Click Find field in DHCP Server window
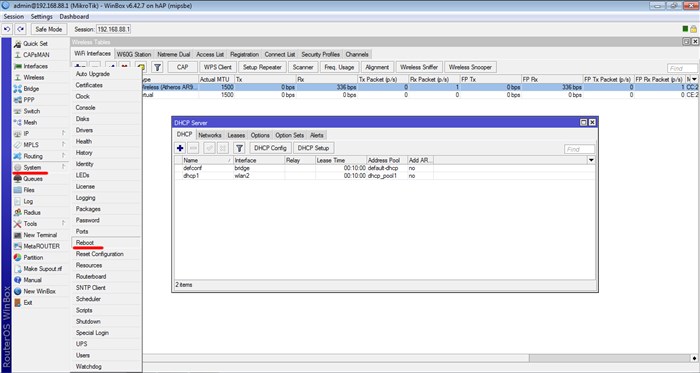The width and height of the screenshot is (700, 373). pos(579,149)
